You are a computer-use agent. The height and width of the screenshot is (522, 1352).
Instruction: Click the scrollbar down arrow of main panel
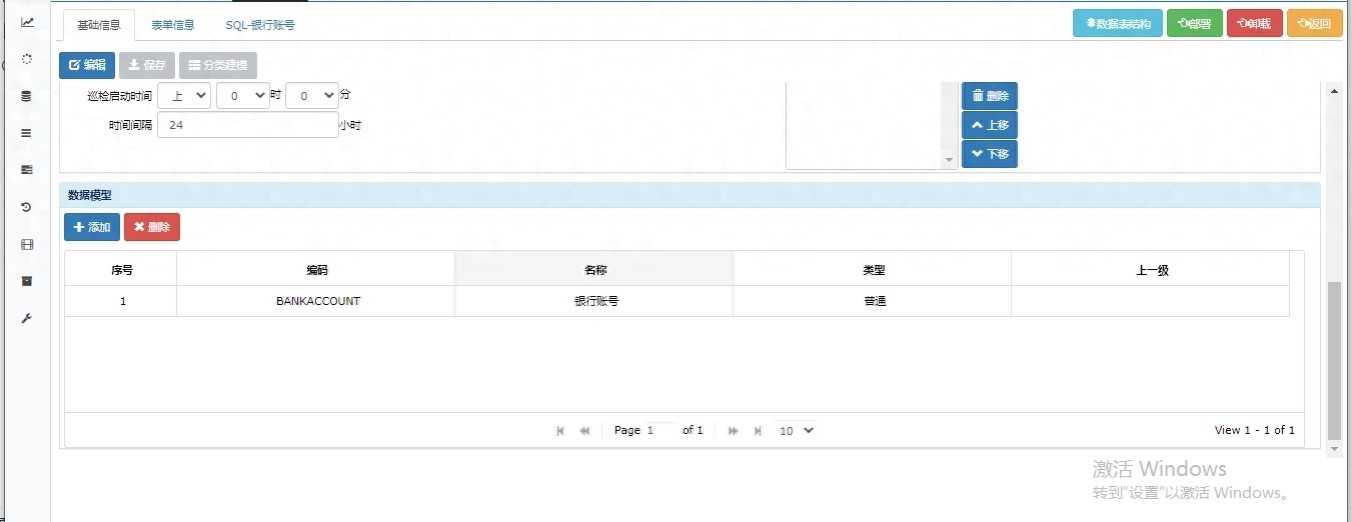1334,450
